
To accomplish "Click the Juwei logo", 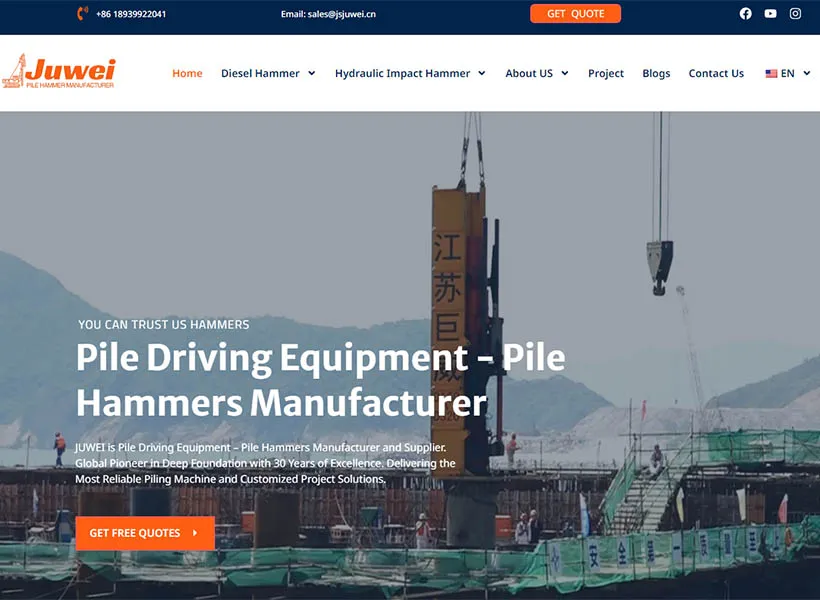I will pyautogui.click(x=59, y=71).
